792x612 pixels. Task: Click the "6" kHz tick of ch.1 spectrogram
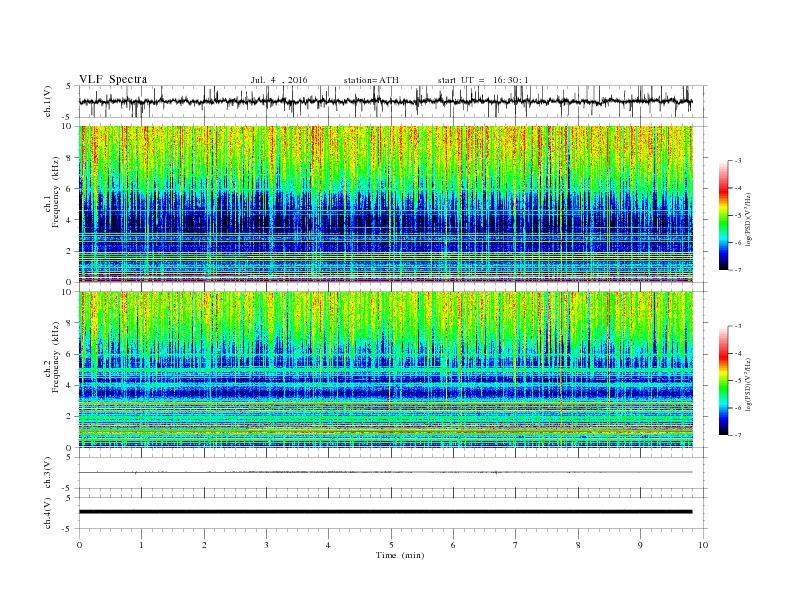pos(70,188)
